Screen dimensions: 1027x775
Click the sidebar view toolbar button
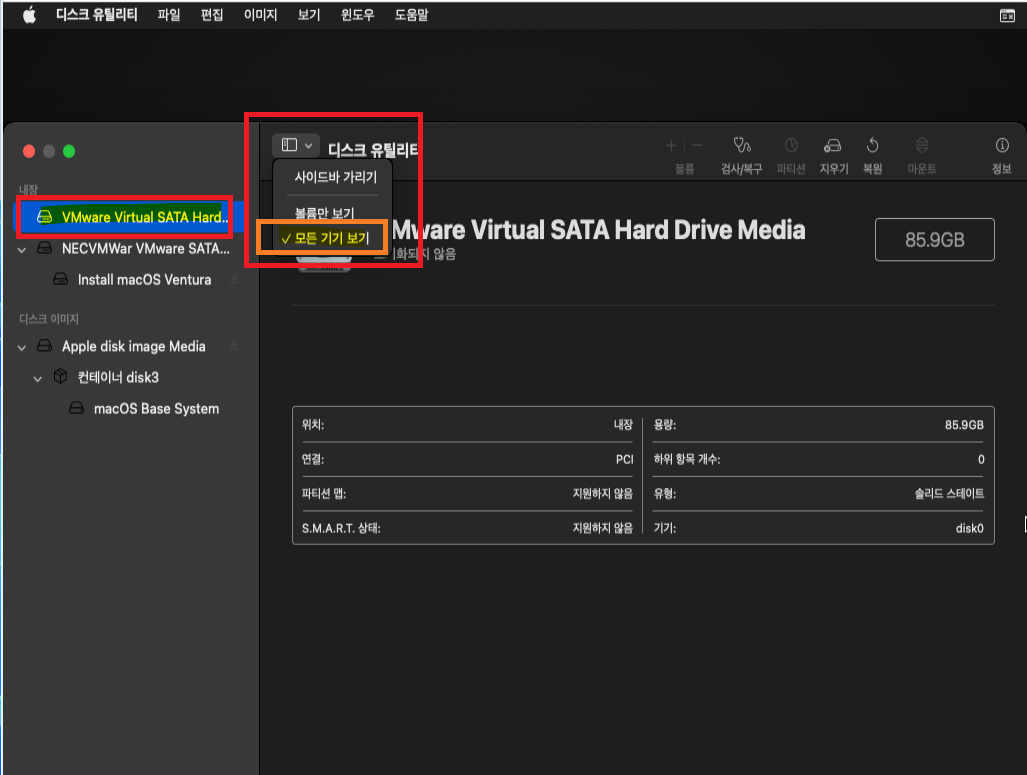289,145
